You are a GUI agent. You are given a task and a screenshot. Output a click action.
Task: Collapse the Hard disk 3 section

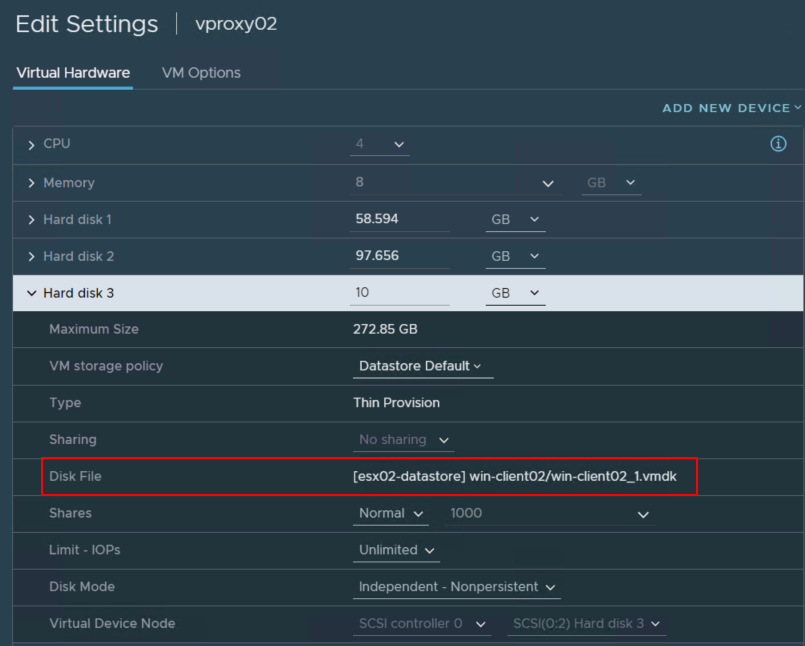coord(32,294)
